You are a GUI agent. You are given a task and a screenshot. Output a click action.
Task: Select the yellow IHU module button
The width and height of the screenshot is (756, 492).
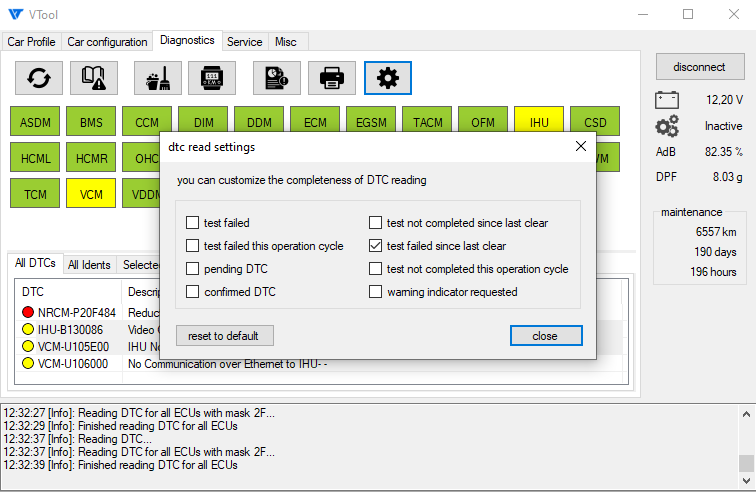pyautogui.click(x=539, y=123)
